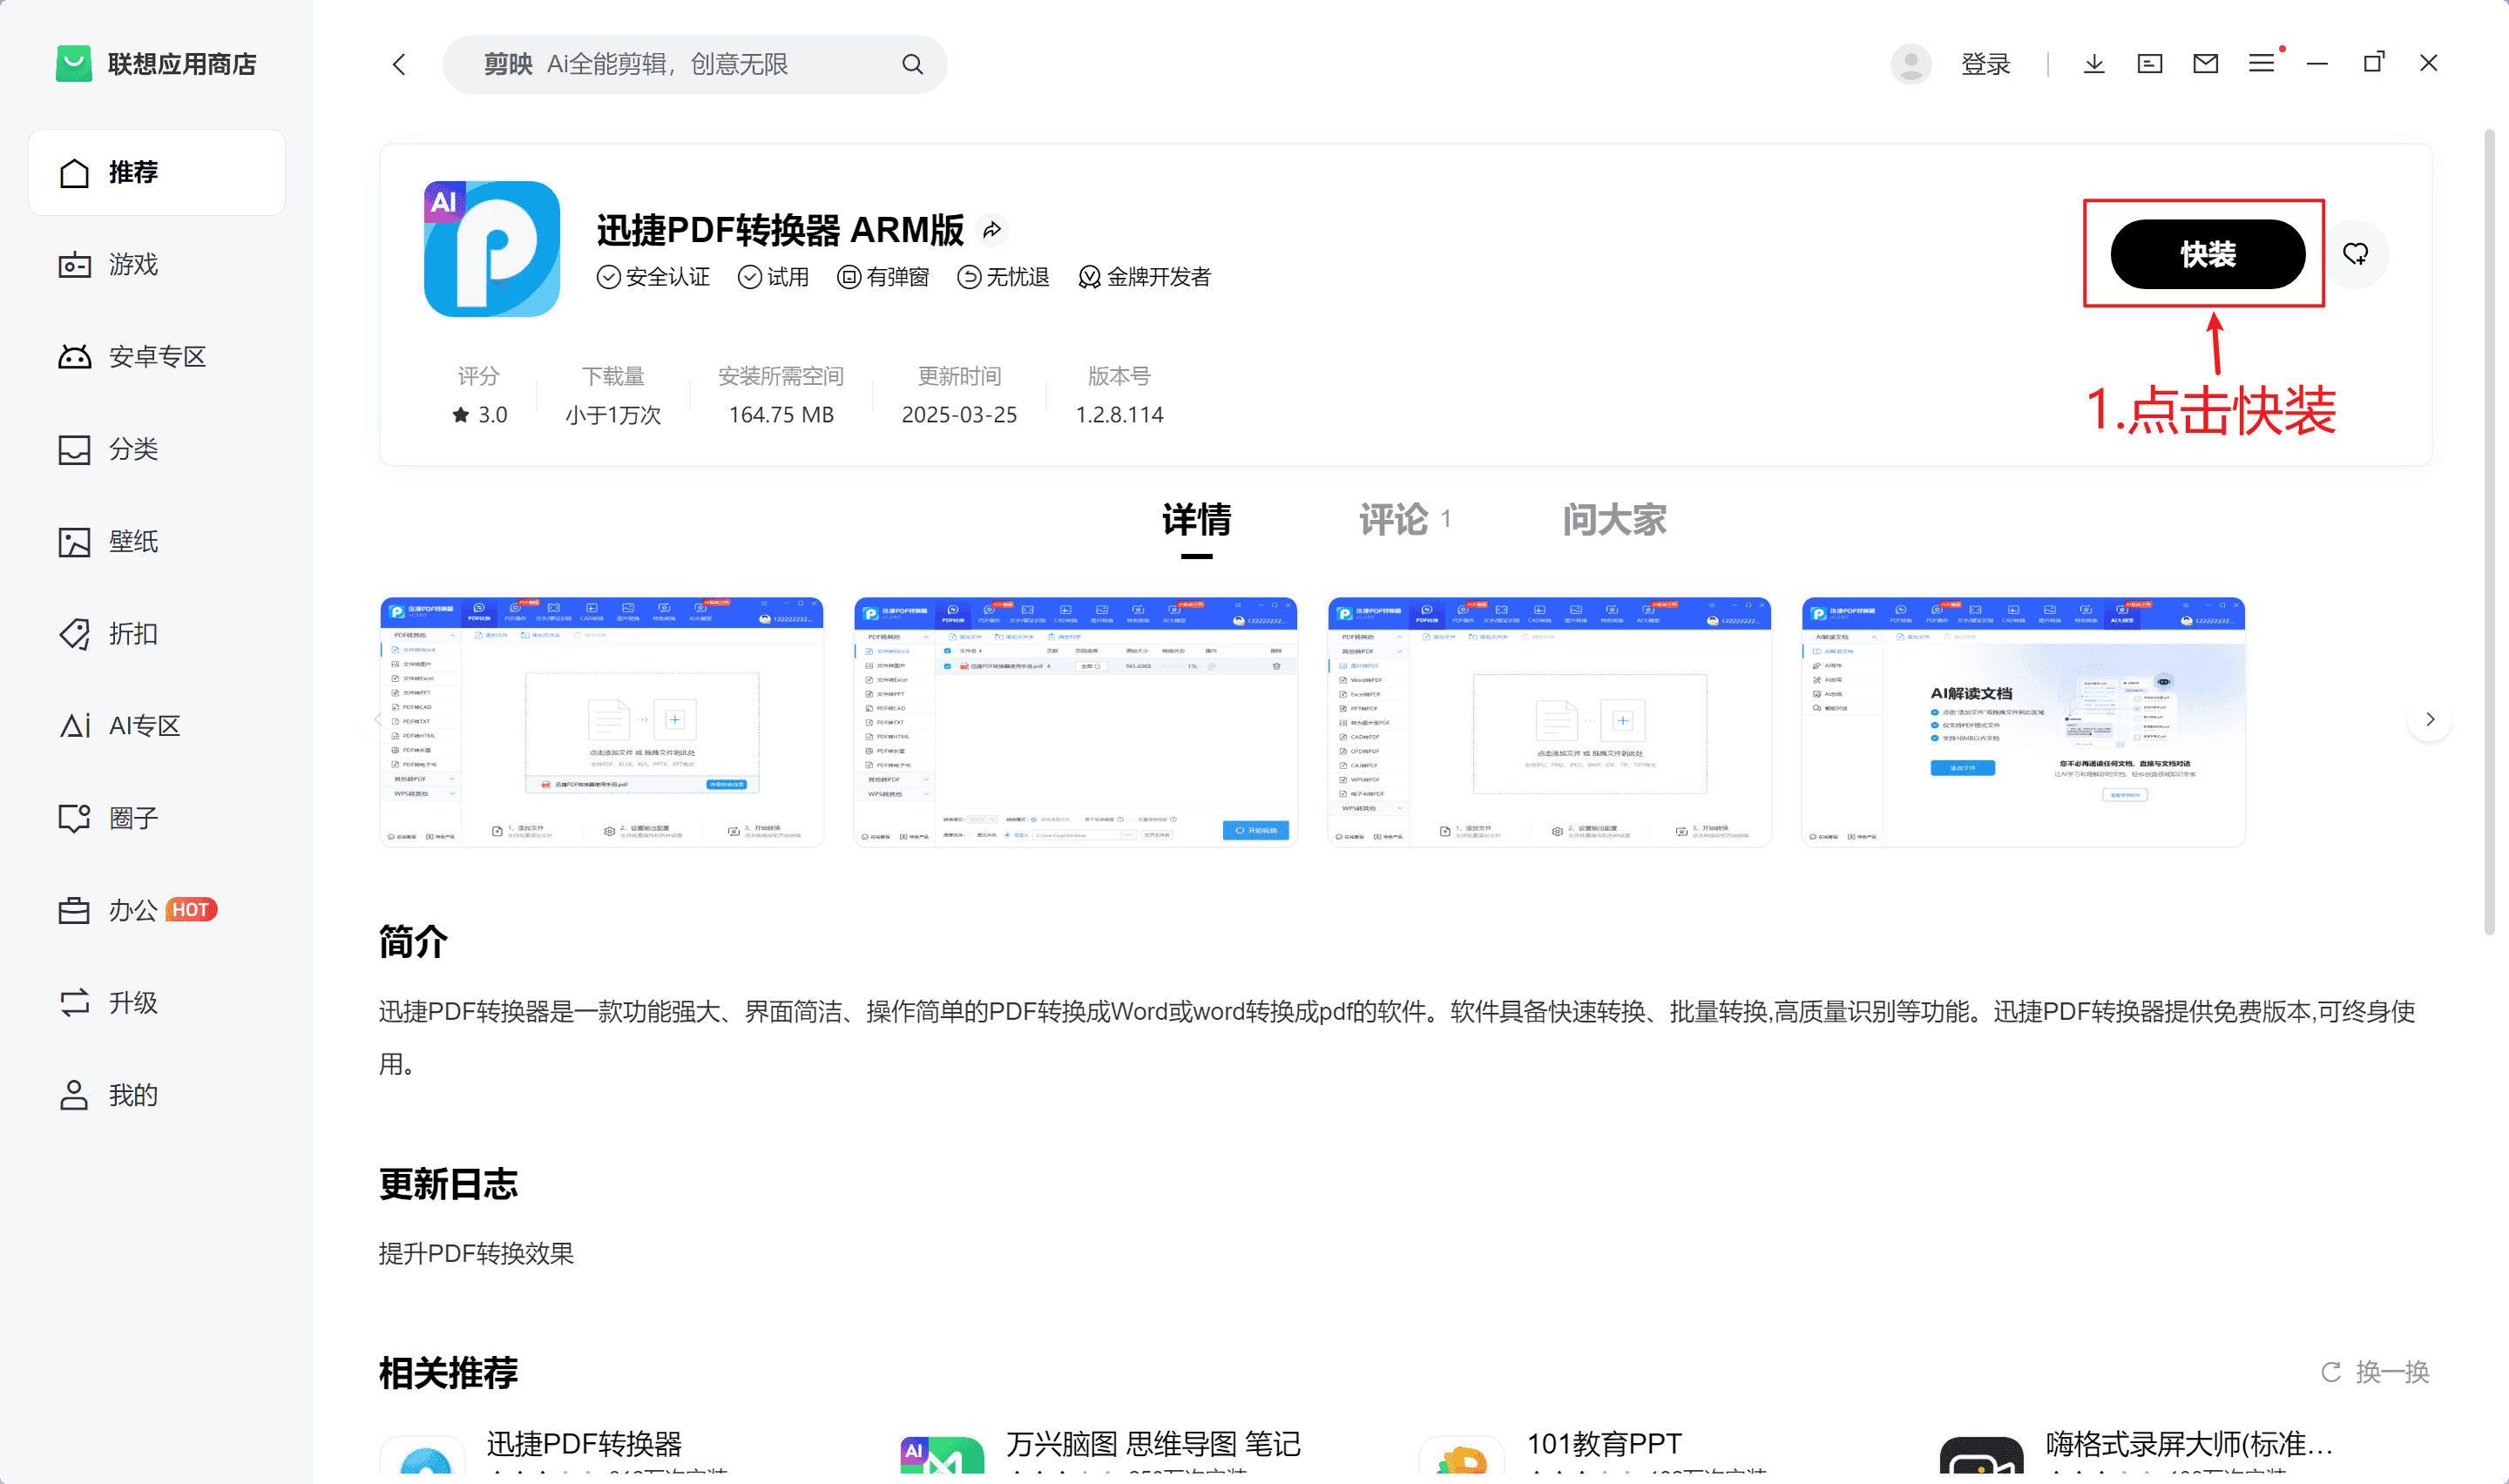This screenshot has width=2509, height=1484.
Task: Open the mail messages icon
Action: click(2205, 64)
